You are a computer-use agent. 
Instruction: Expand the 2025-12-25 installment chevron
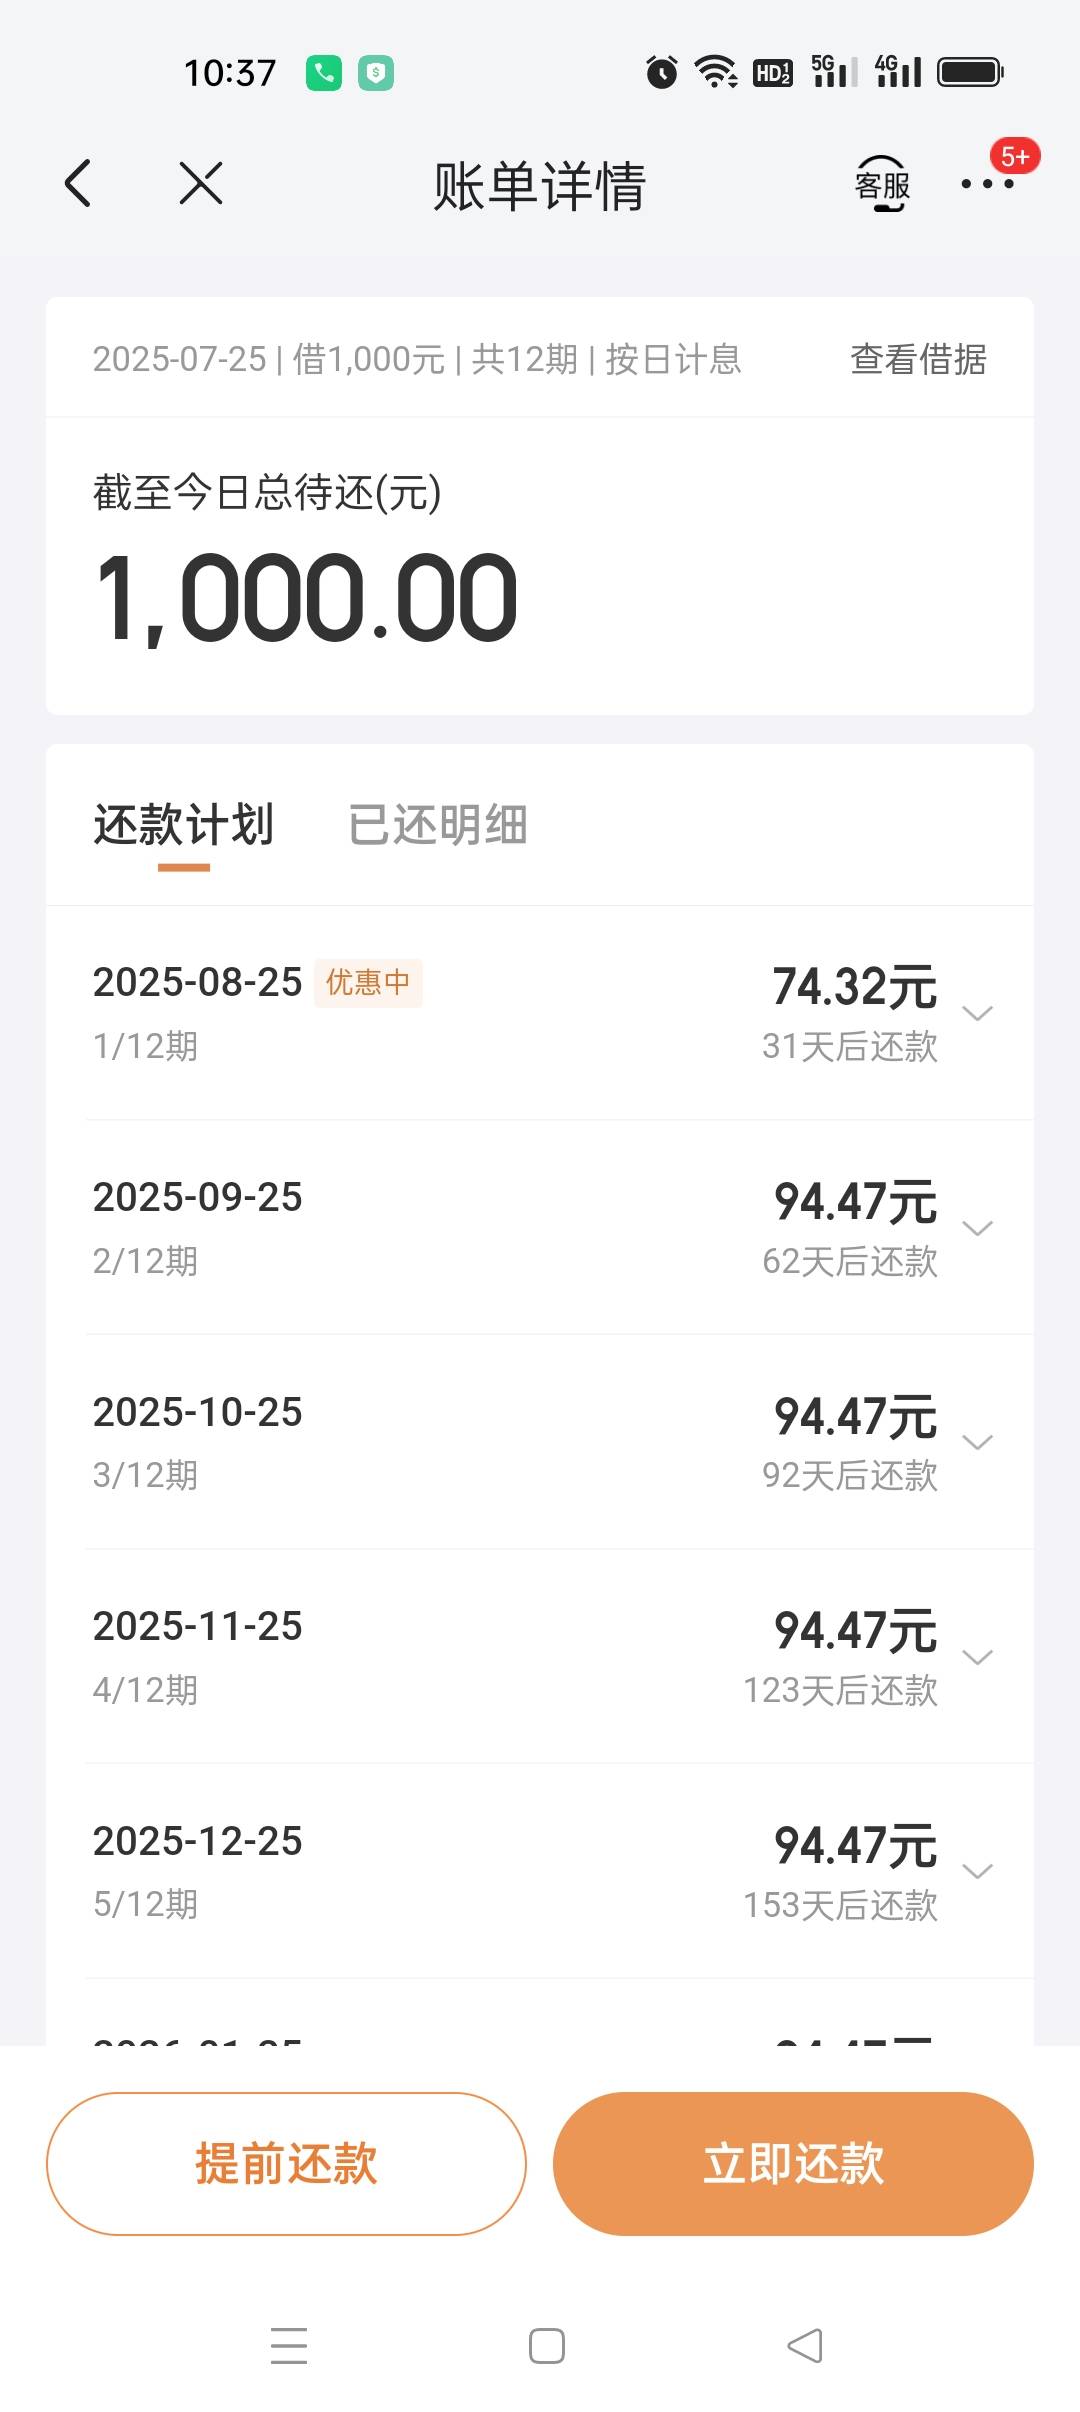coord(977,1871)
